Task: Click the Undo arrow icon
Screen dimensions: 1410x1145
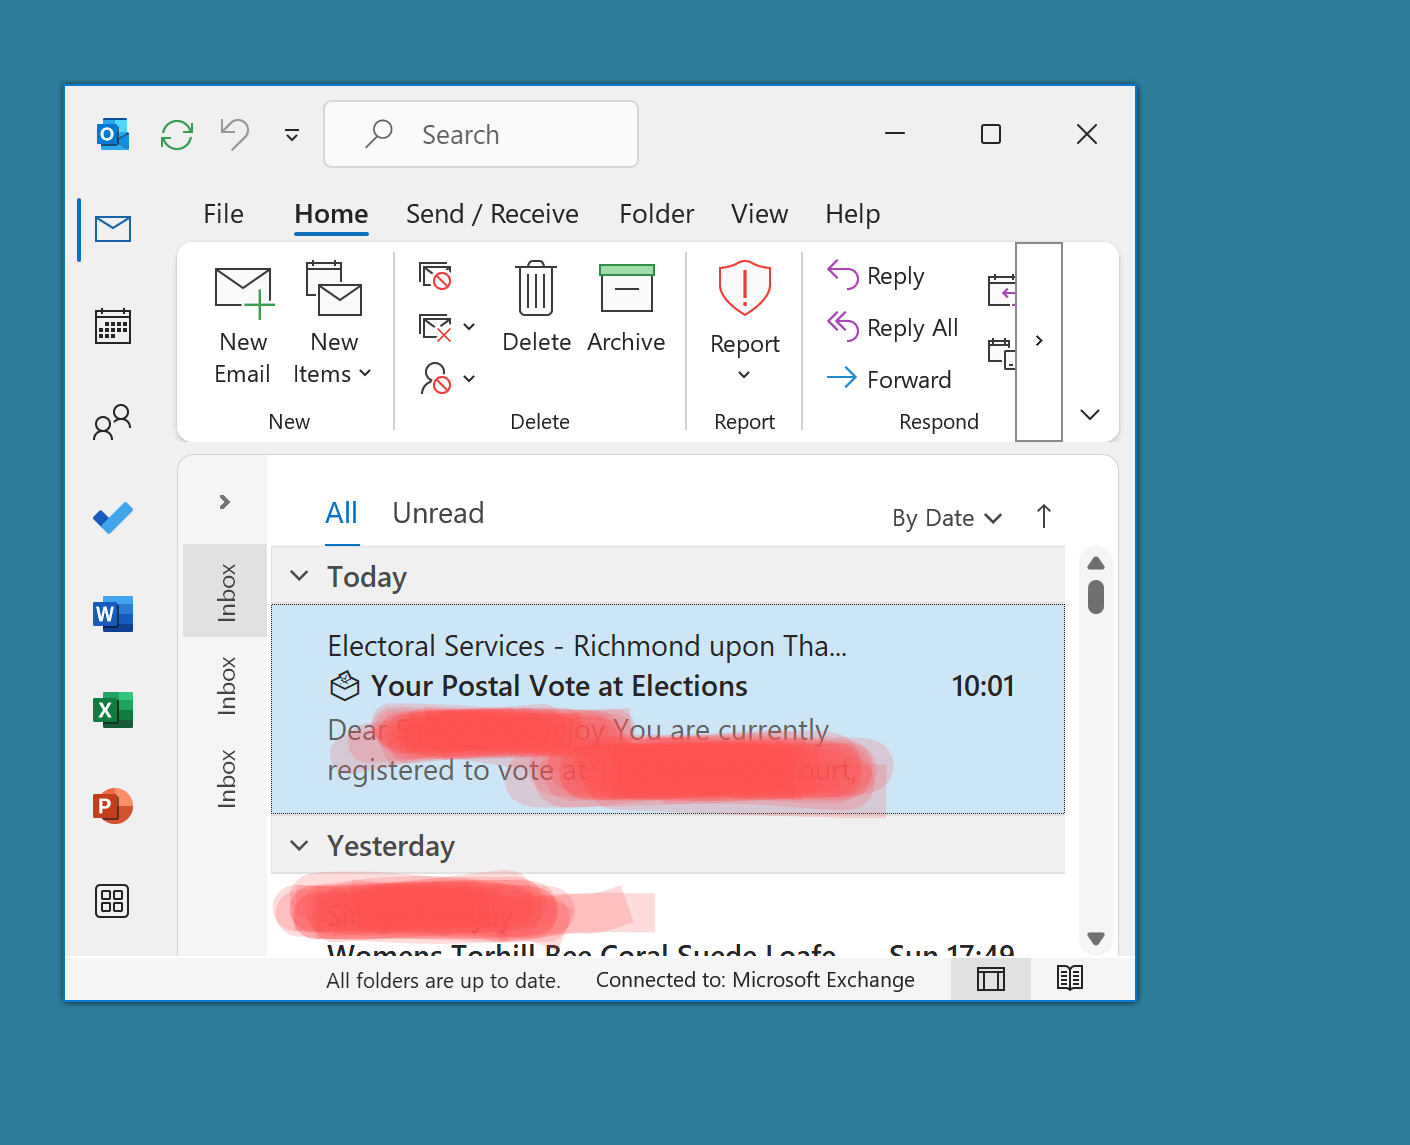Action: [x=235, y=134]
